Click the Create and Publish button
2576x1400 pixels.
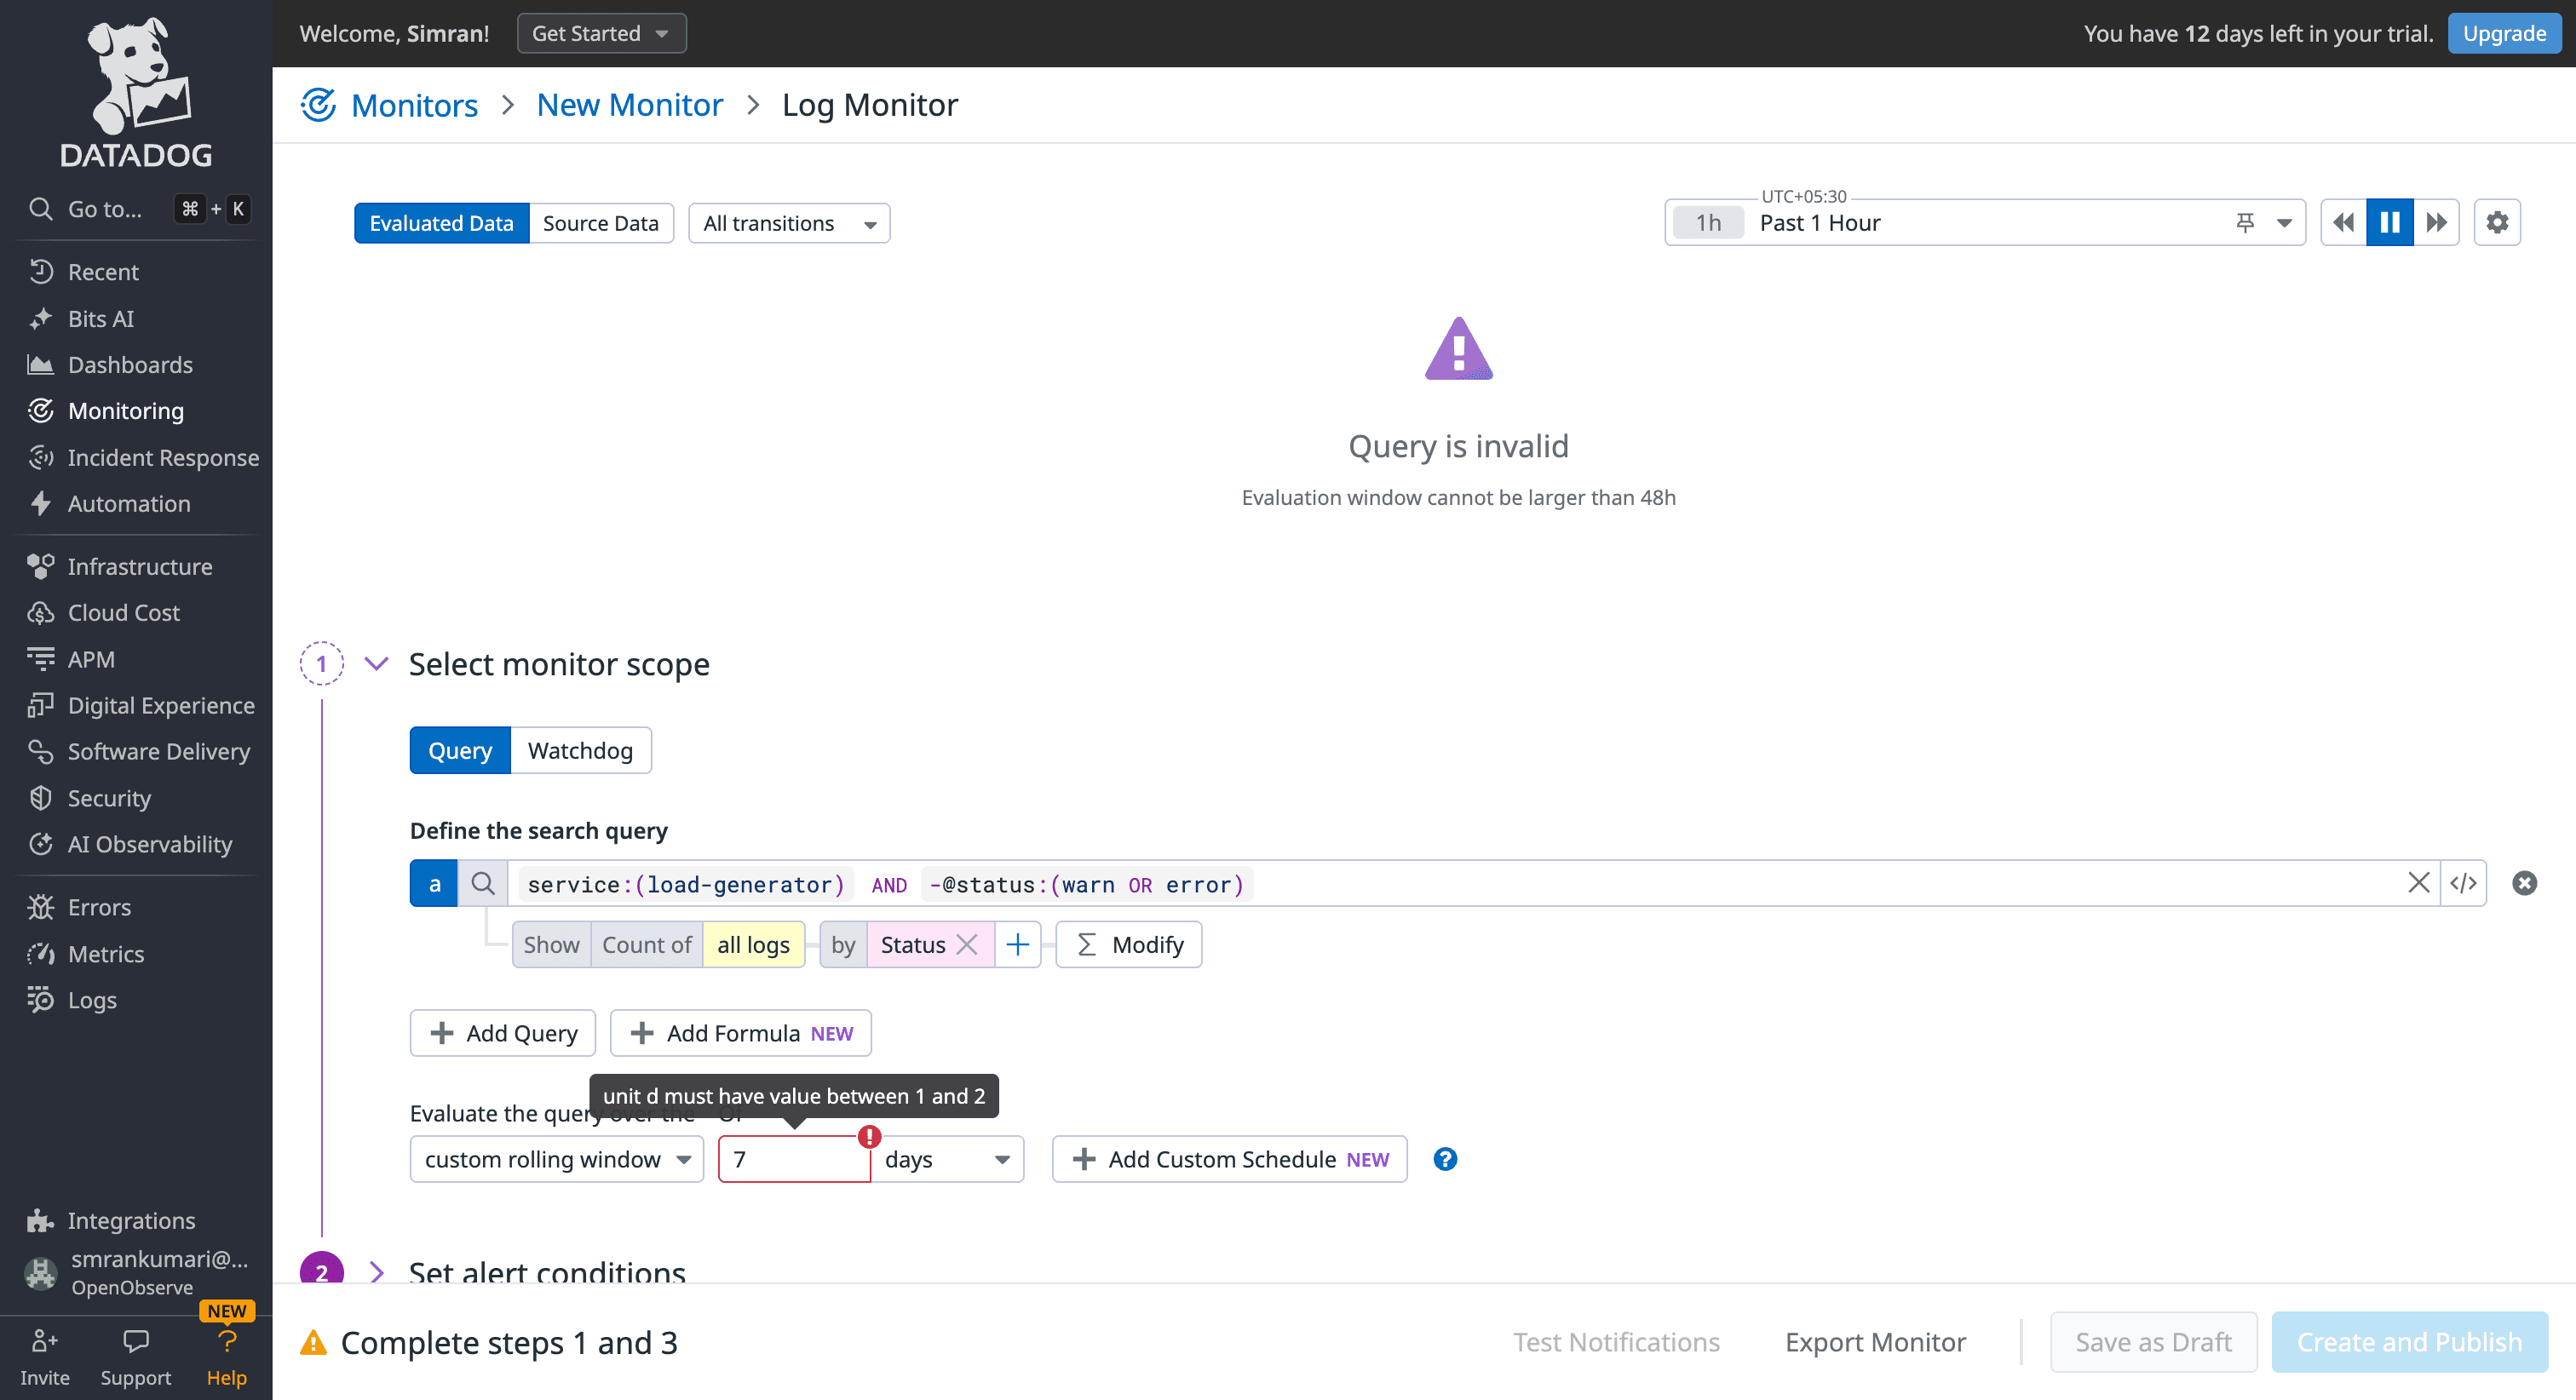(x=2408, y=1341)
